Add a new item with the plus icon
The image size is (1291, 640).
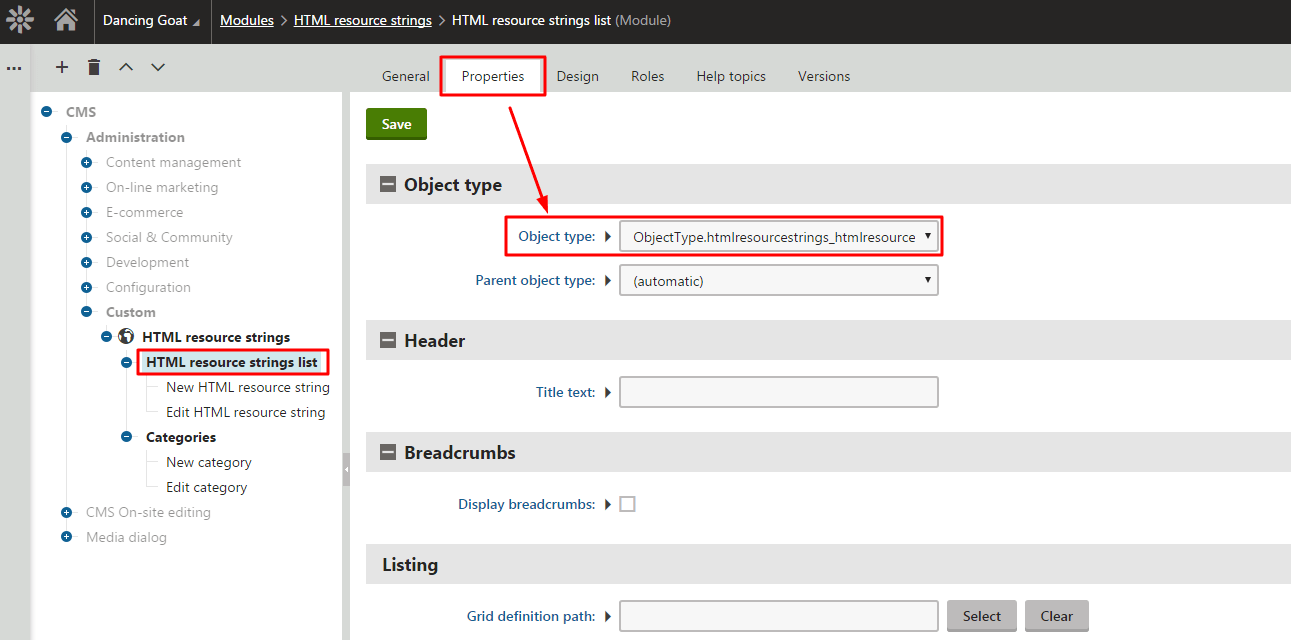point(61,67)
